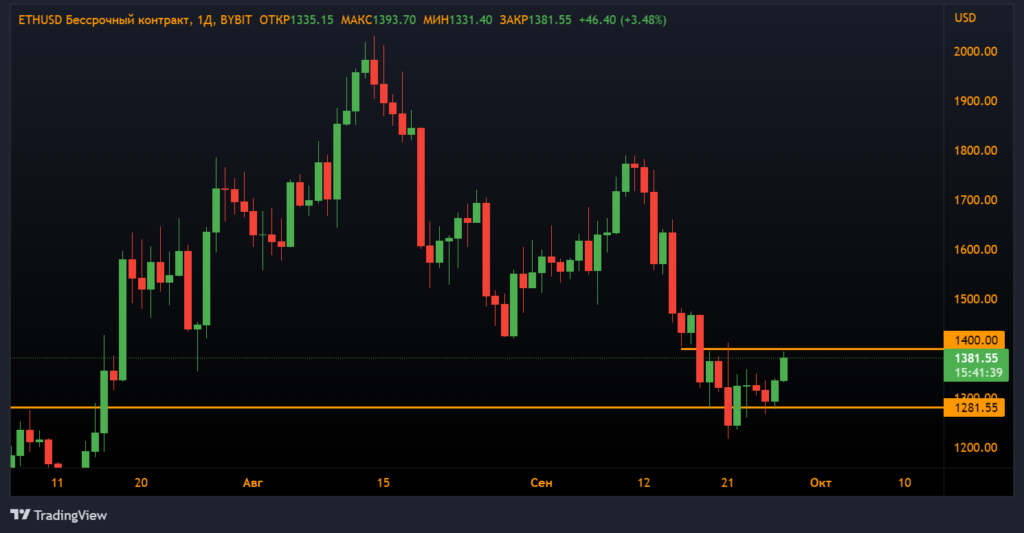Click the Авг date axis label
Screen dimensions: 1024x533
(x=253, y=483)
